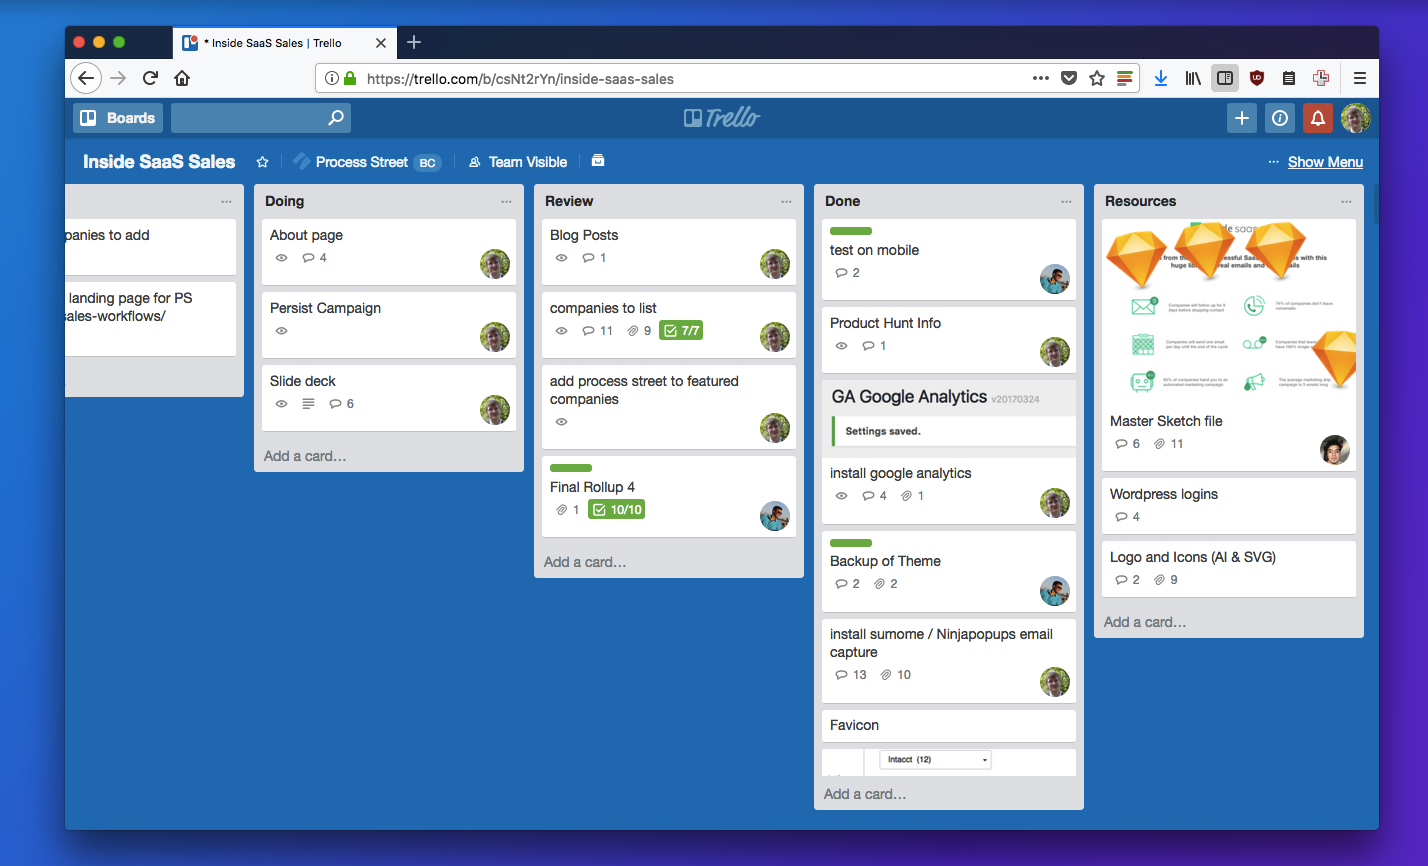Change Team Visible visibility setting
Screen dimensions: 1428x866
coord(518,162)
